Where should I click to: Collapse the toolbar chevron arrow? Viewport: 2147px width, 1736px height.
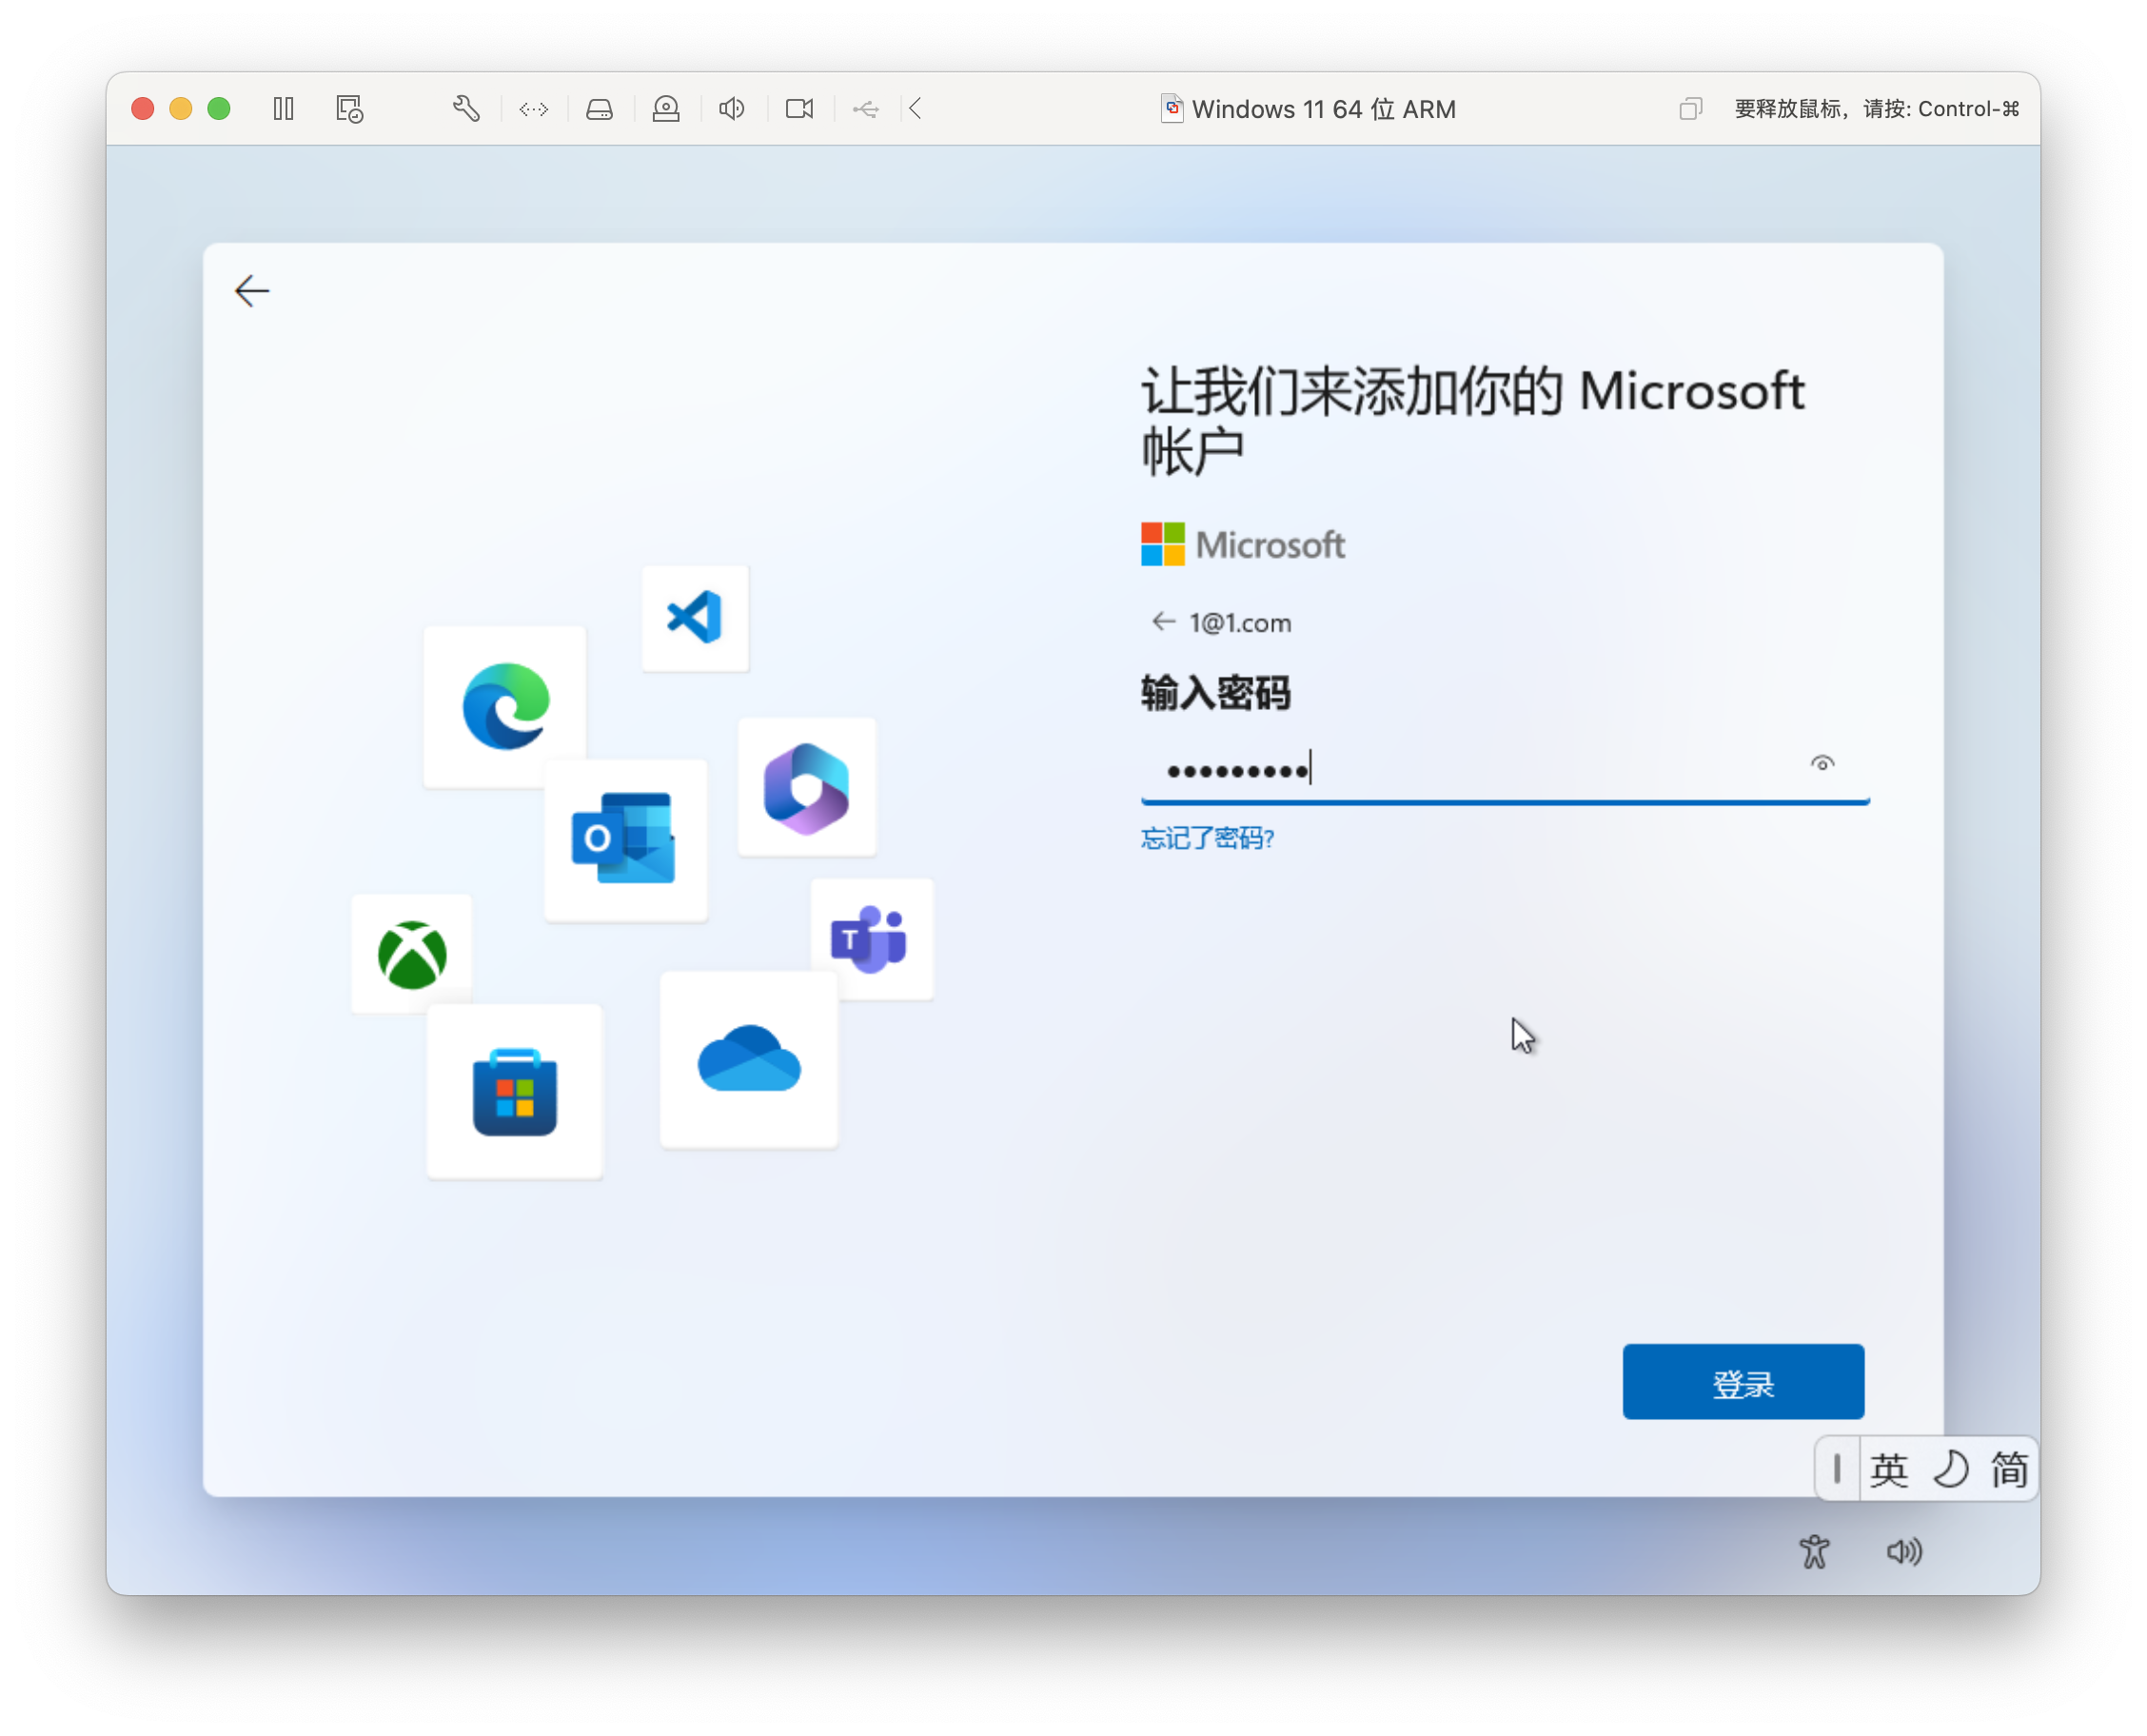(915, 109)
